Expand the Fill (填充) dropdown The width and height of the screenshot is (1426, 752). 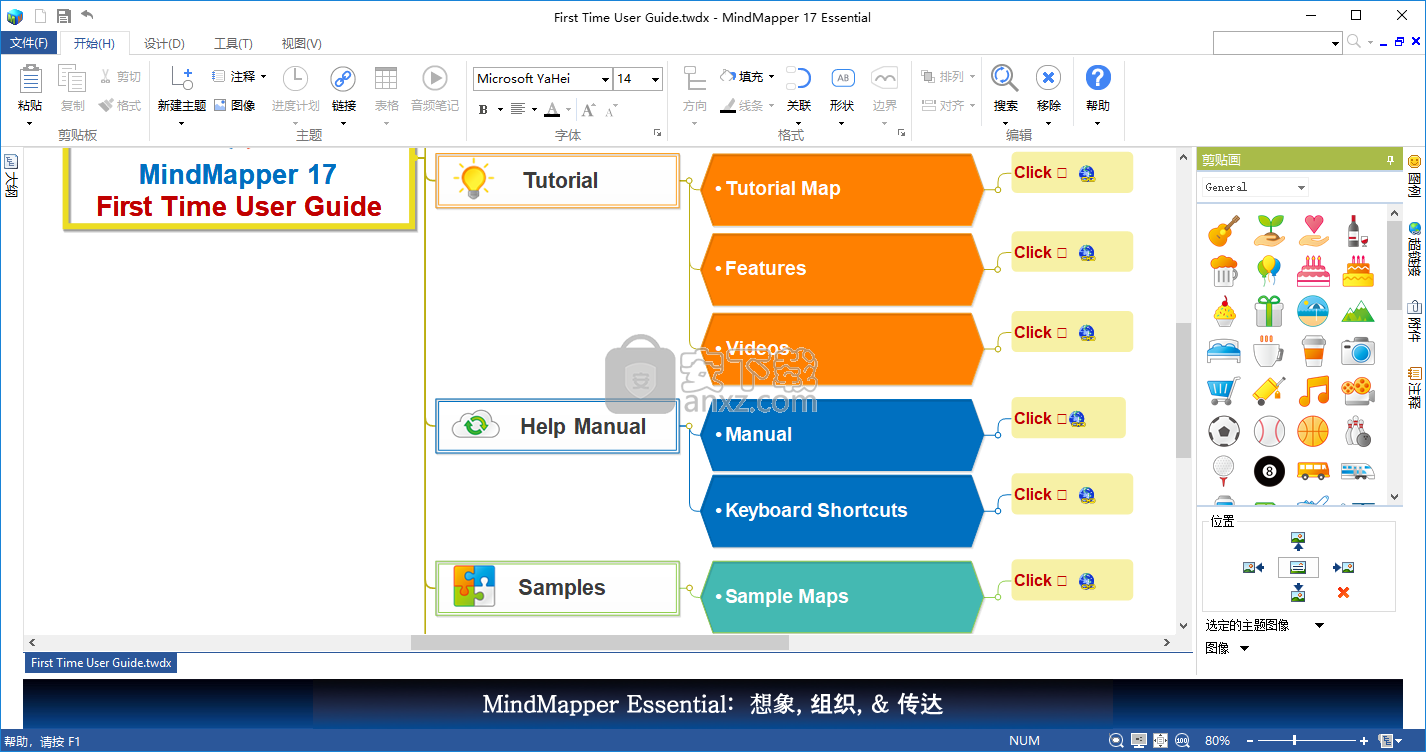click(771, 76)
